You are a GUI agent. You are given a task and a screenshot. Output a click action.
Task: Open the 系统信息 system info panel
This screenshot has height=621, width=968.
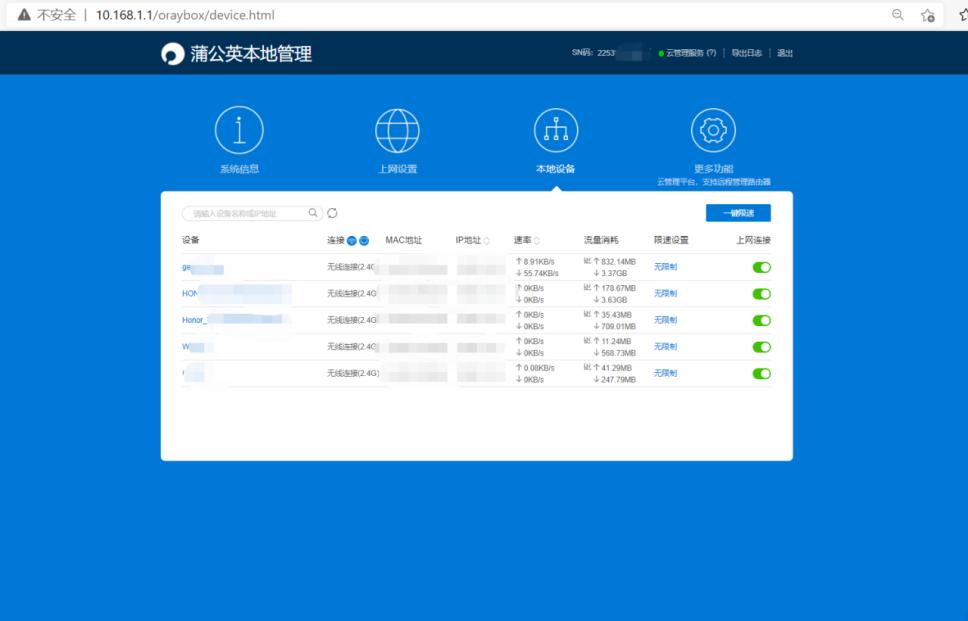(x=240, y=129)
